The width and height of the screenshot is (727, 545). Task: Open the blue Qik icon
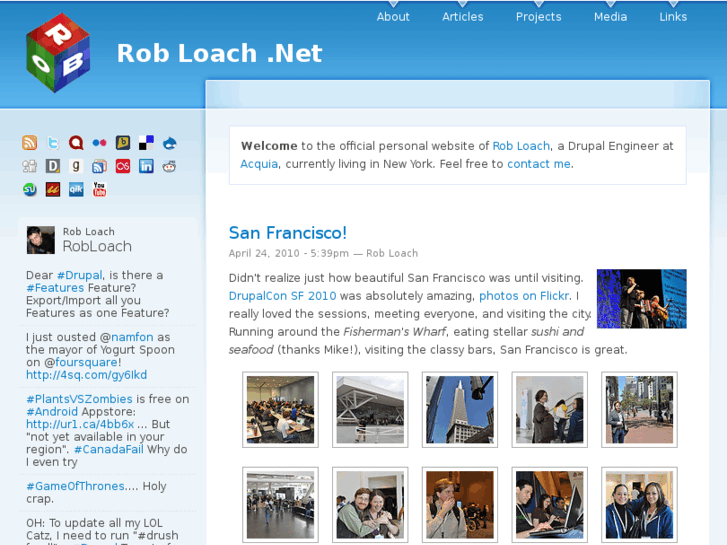pos(76,189)
